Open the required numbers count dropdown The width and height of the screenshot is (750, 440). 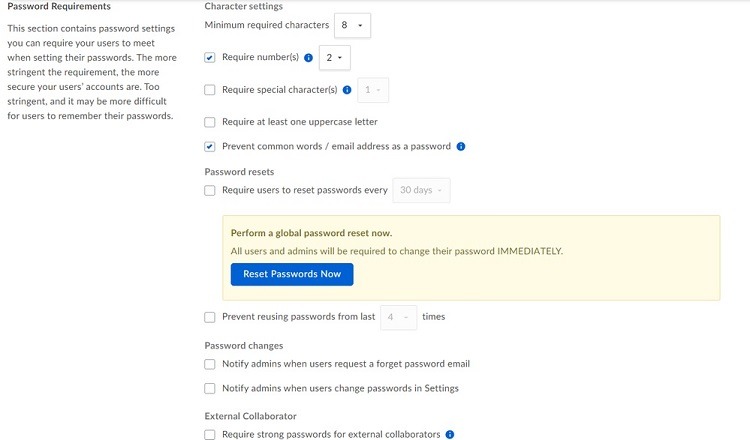tap(334, 58)
